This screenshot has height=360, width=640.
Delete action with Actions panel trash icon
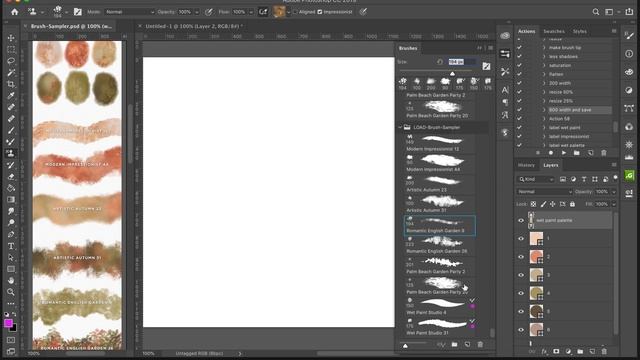[604, 153]
